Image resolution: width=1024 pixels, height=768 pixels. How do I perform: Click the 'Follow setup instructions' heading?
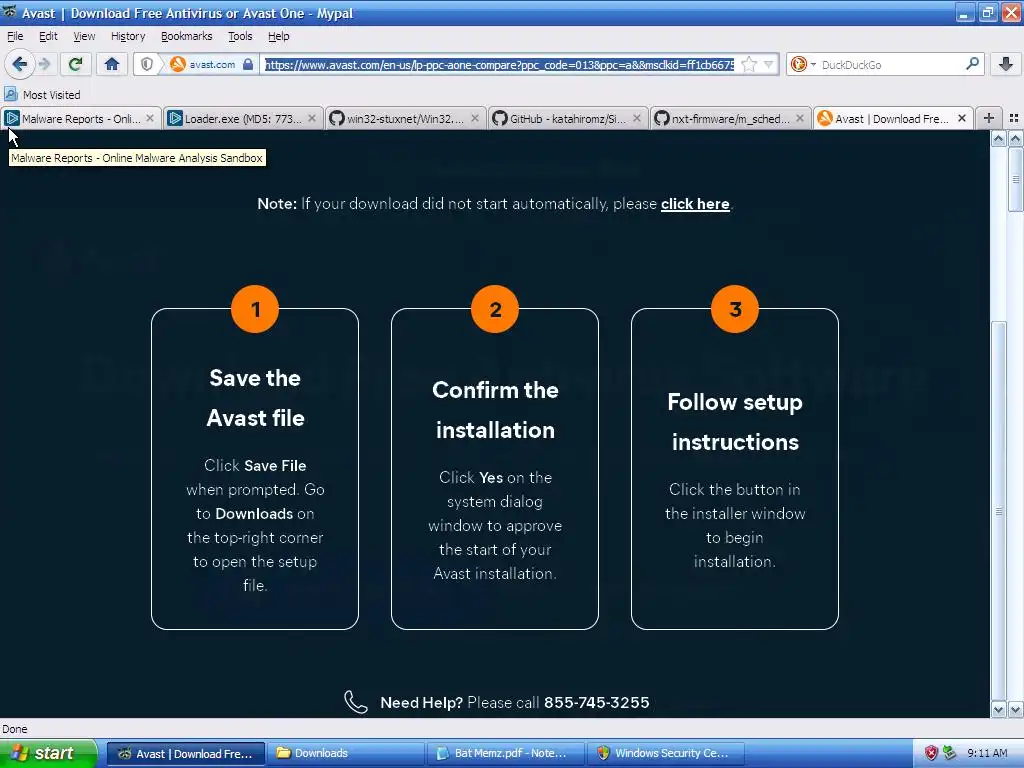click(x=735, y=422)
